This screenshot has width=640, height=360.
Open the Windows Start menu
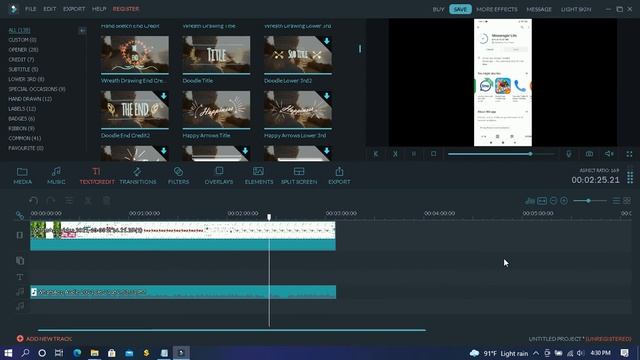coord(8,353)
